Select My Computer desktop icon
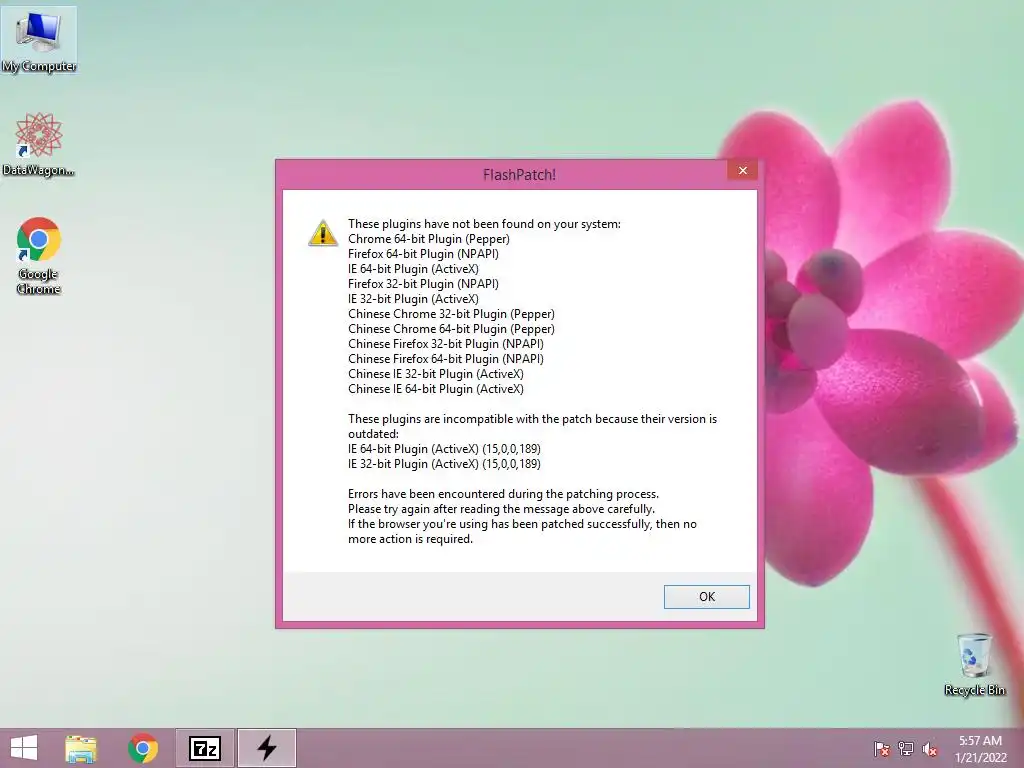Viewport: 1024px width, 768px height. click(39, 40)
